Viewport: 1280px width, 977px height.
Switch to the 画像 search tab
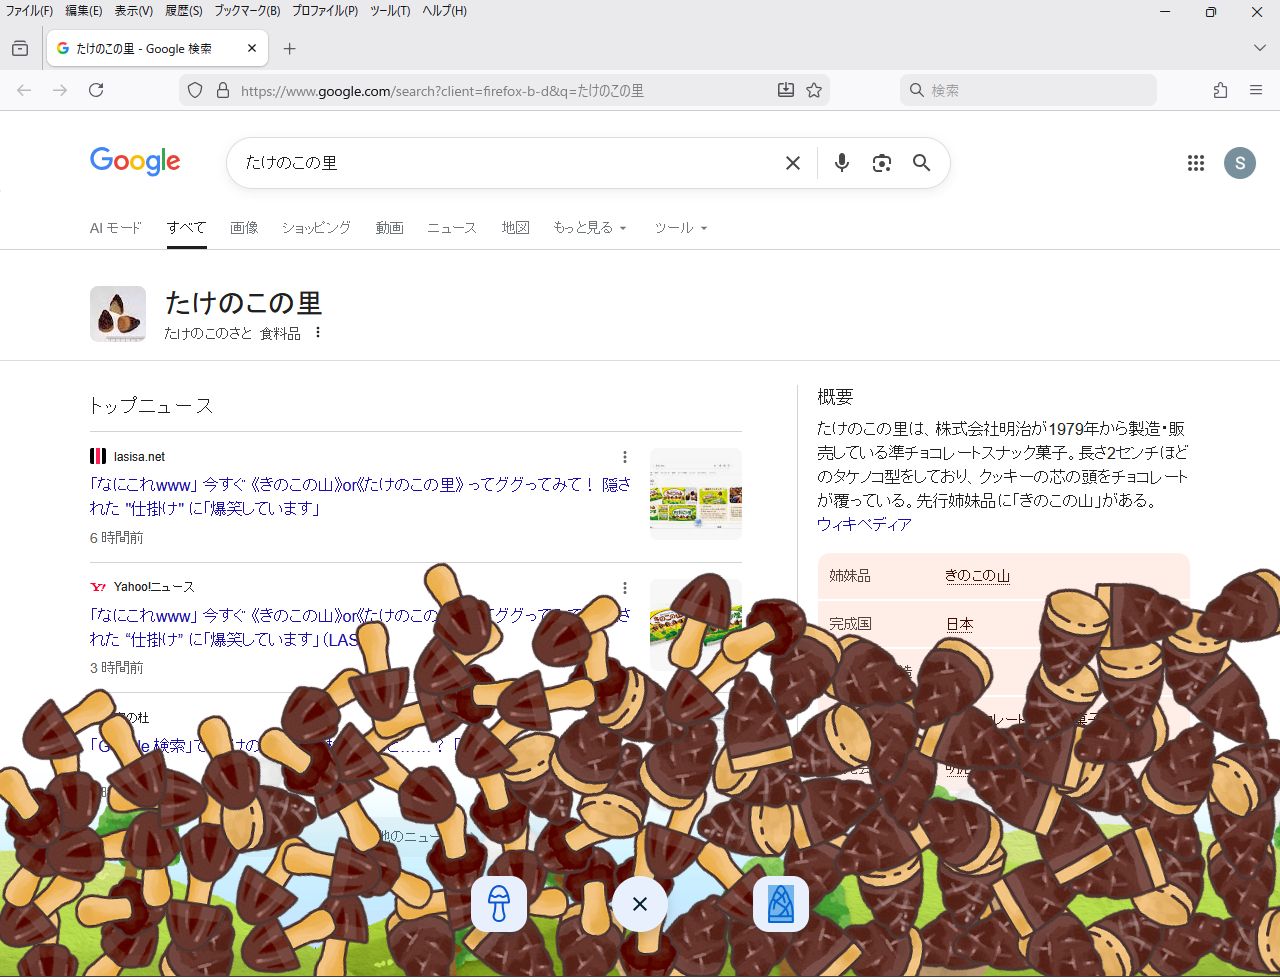coord(244,228)
